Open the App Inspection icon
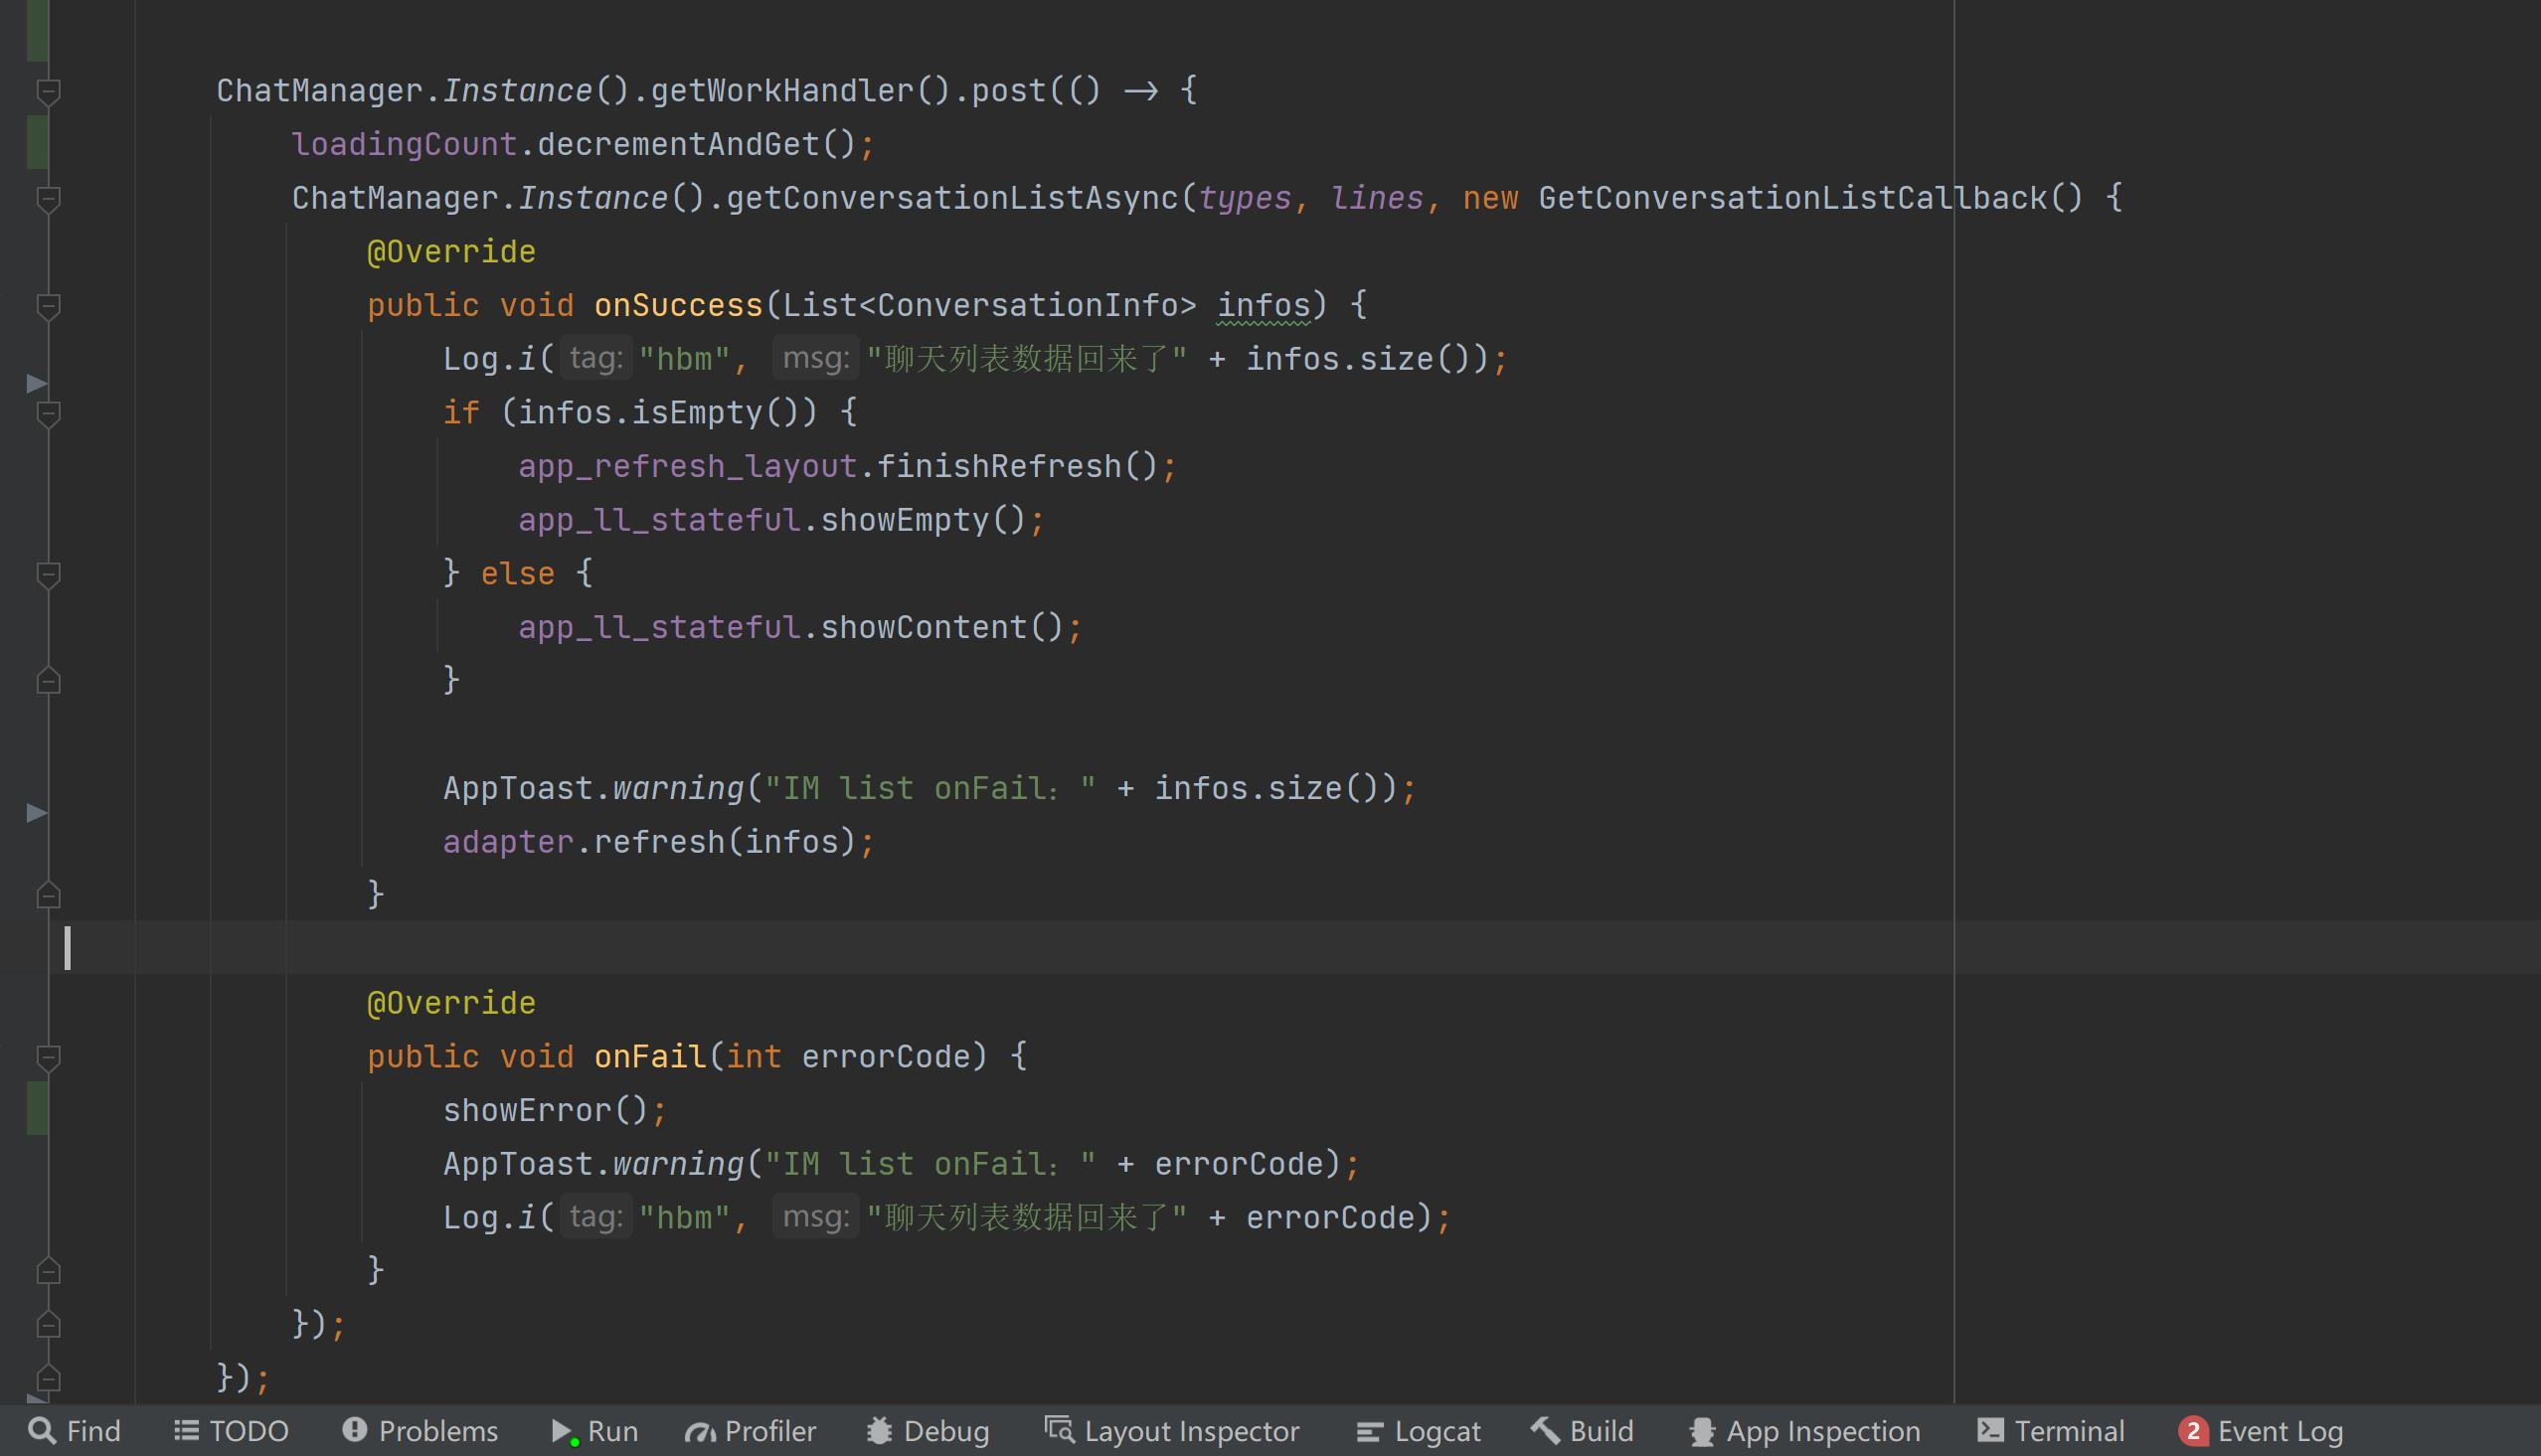Image resolution: width=2541 pixels, height=1456 pixels. pyautogui.click(x=1704, y=1430)
